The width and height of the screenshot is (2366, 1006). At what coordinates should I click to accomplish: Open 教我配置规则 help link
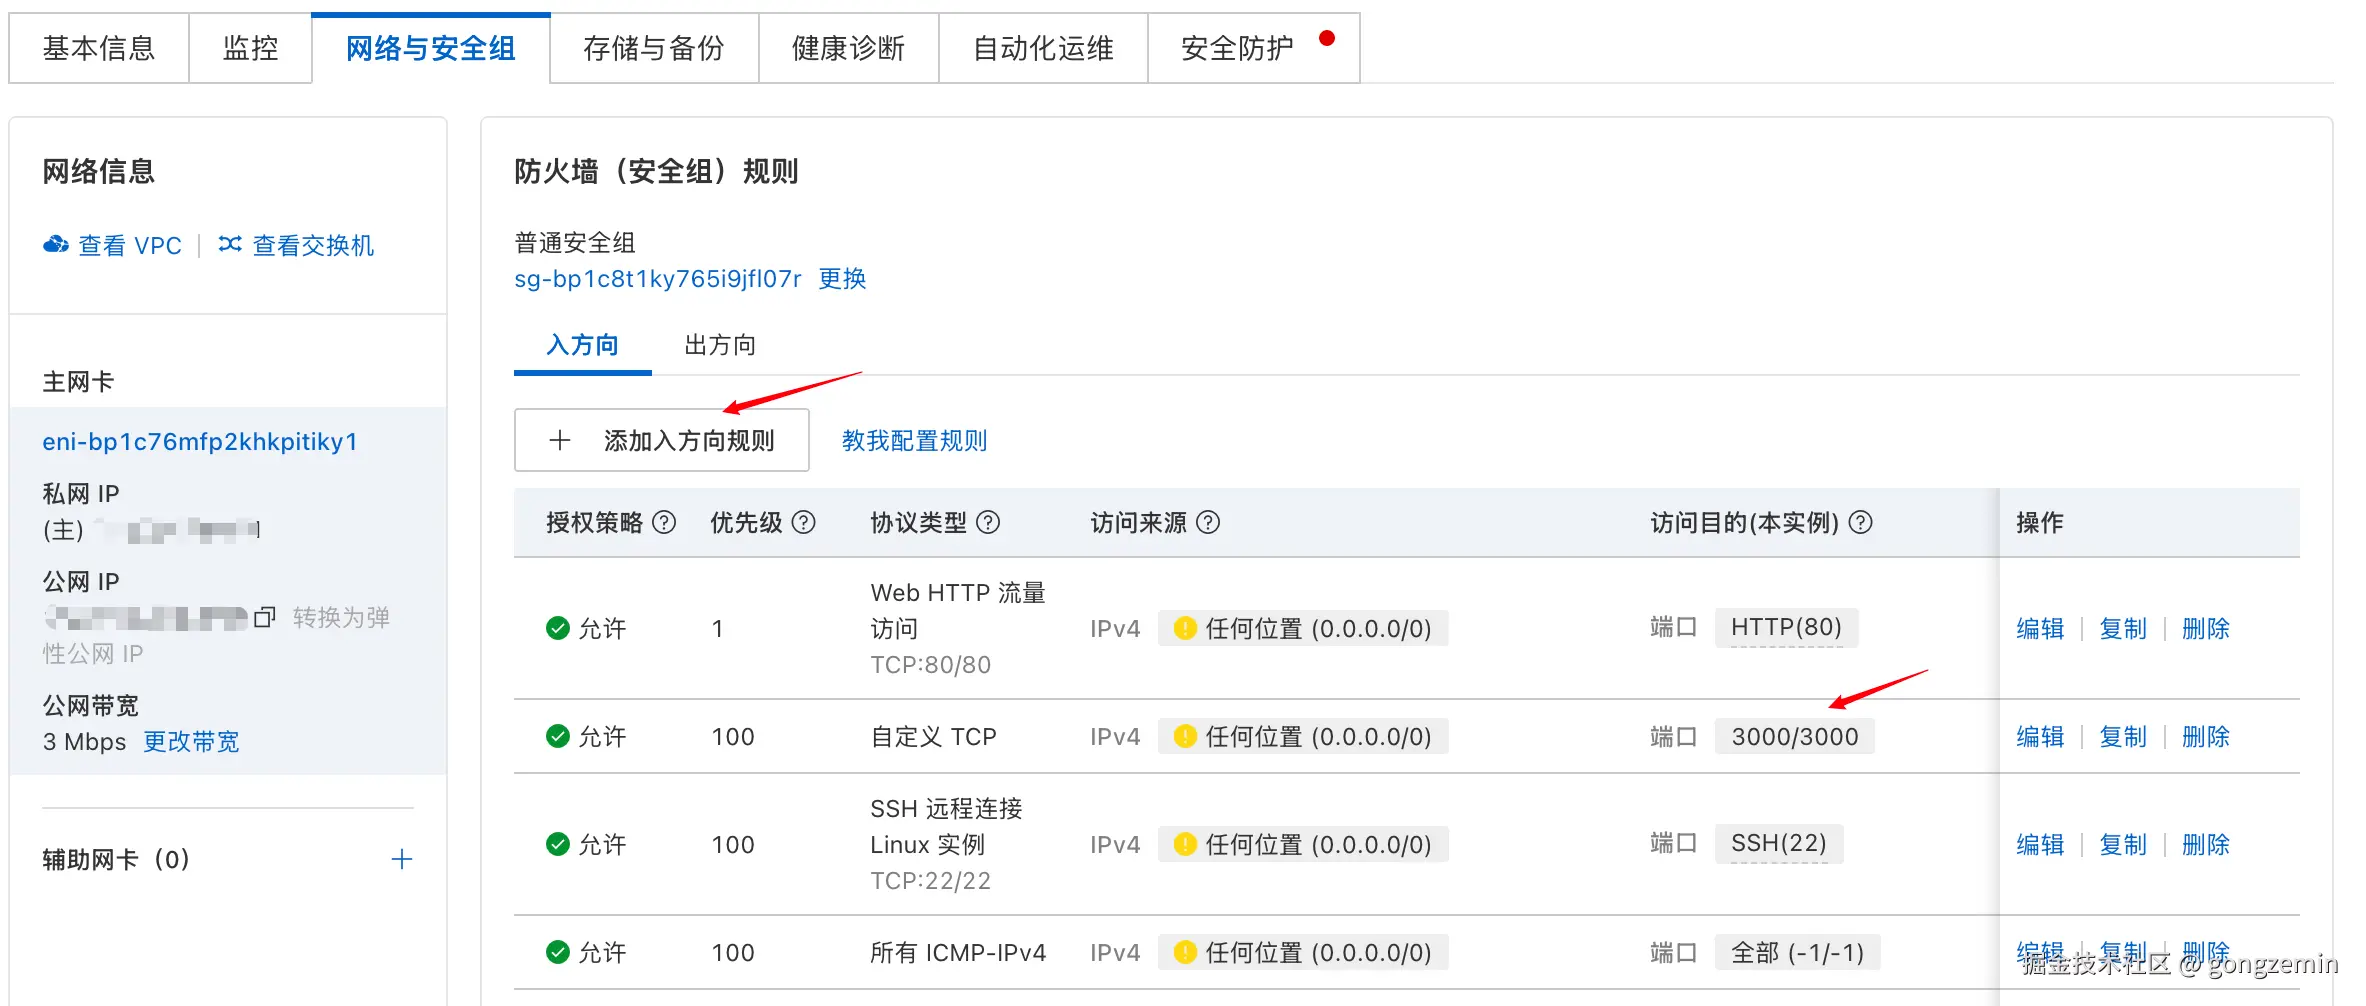(x=914, y=440)
